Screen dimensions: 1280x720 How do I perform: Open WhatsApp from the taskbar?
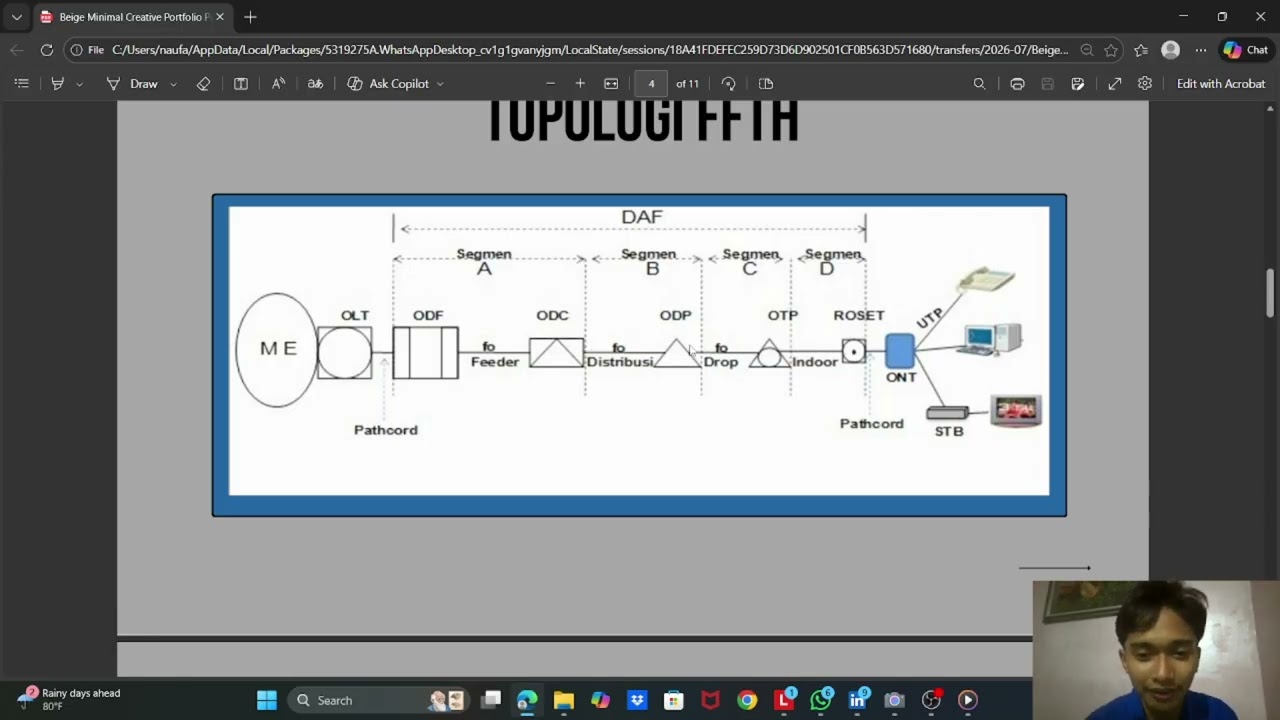820,701
